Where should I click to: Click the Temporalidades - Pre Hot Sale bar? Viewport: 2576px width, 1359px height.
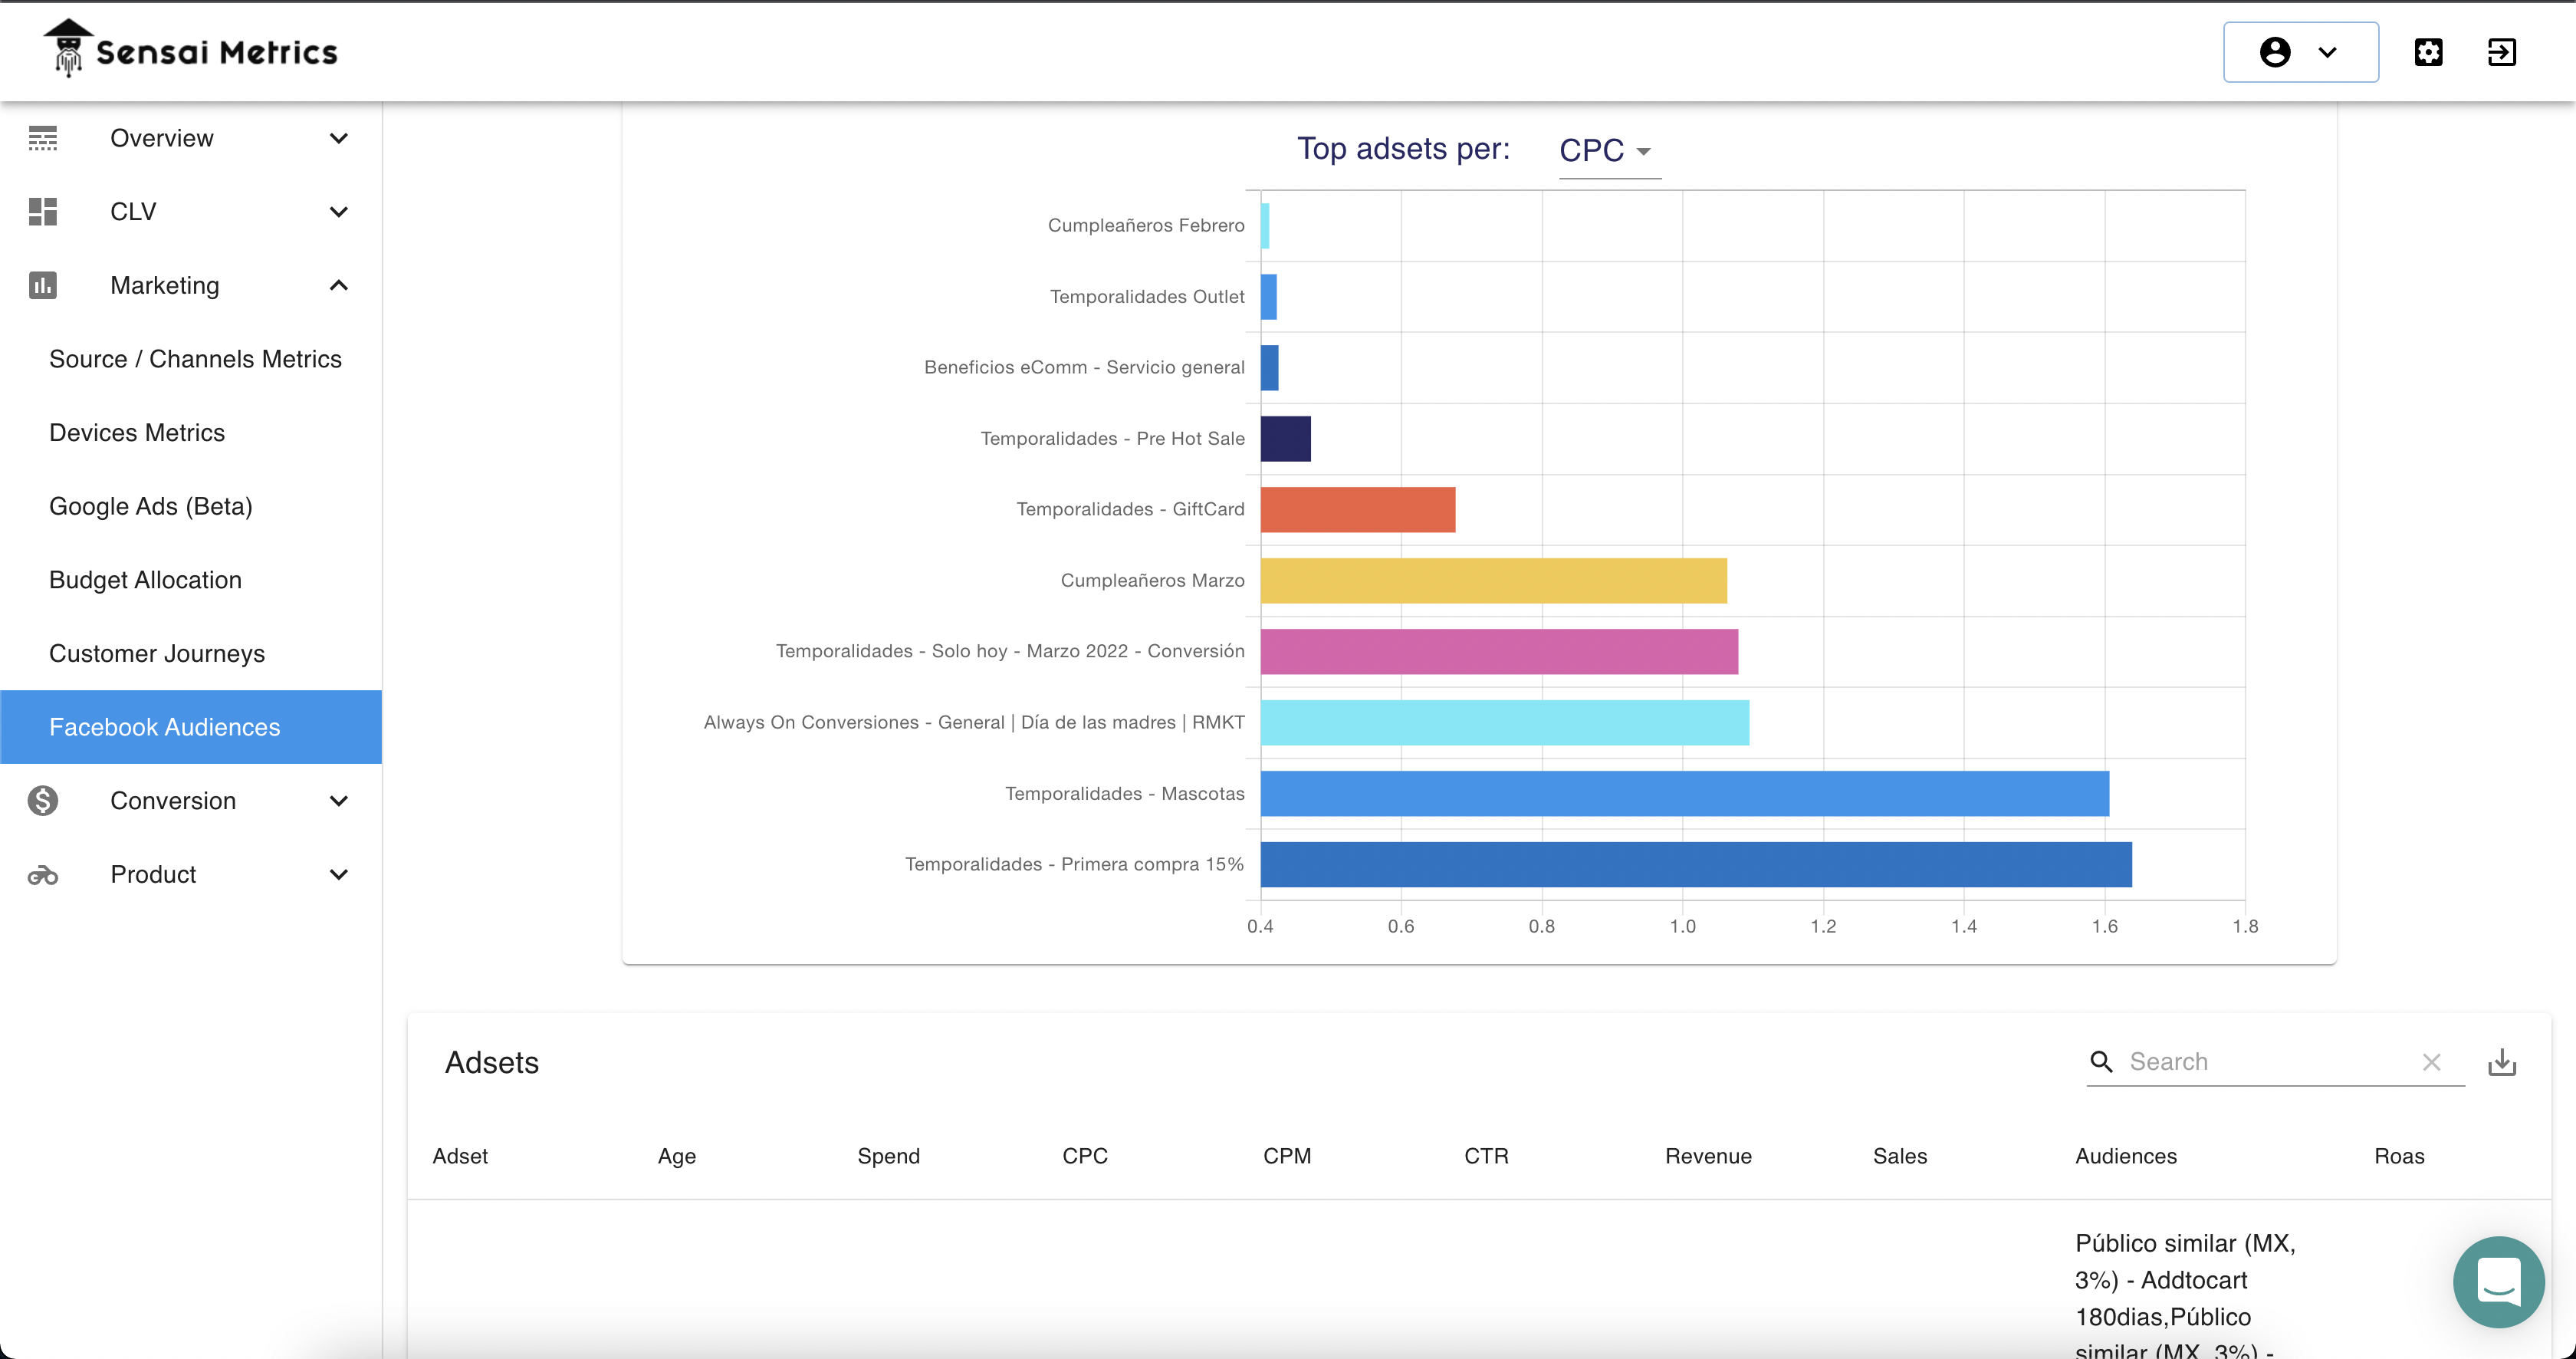tap(1286, 439)
